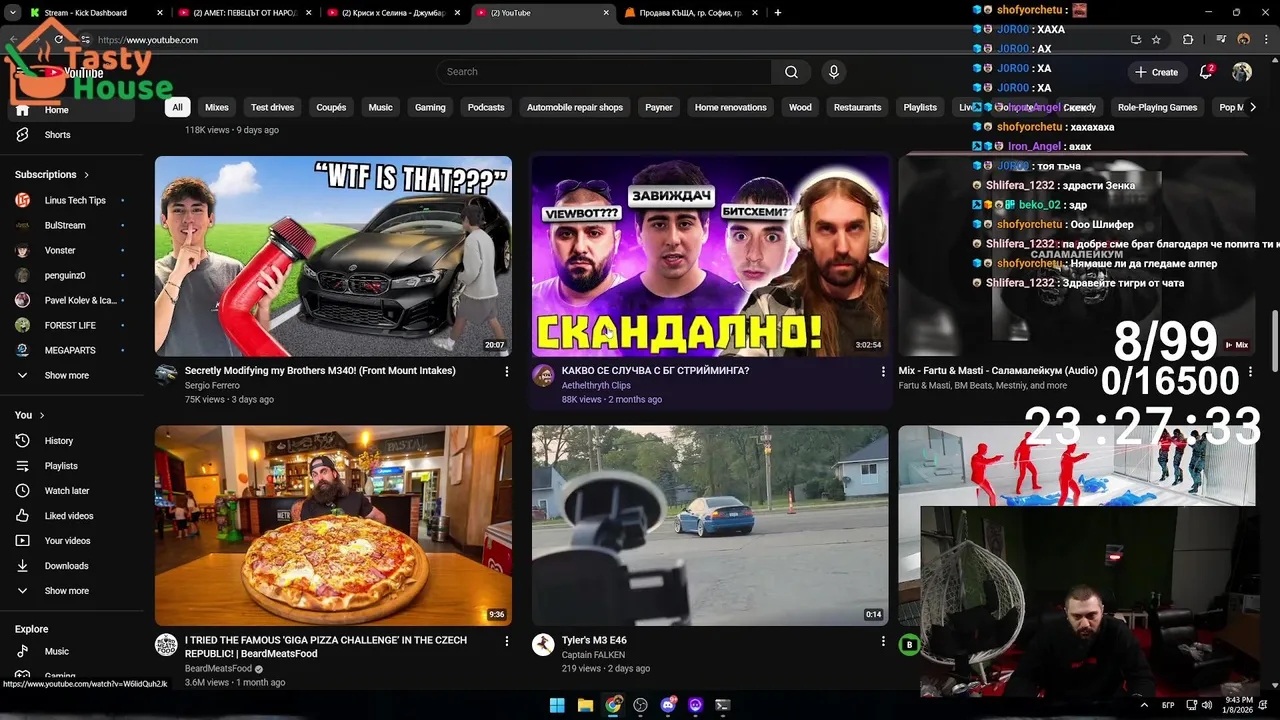Open File Explorer from the taskbar
1280x720 pixels.
tap(585, 705)
